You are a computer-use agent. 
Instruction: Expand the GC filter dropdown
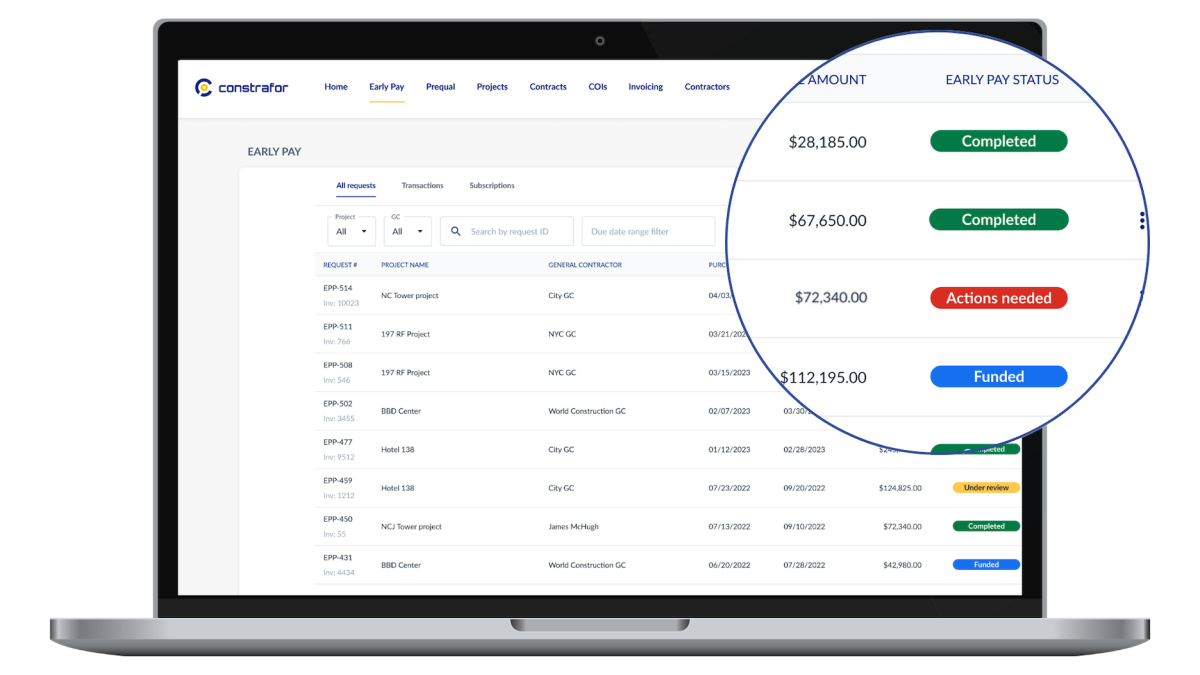pyautogui.click(x=407, y=231)
